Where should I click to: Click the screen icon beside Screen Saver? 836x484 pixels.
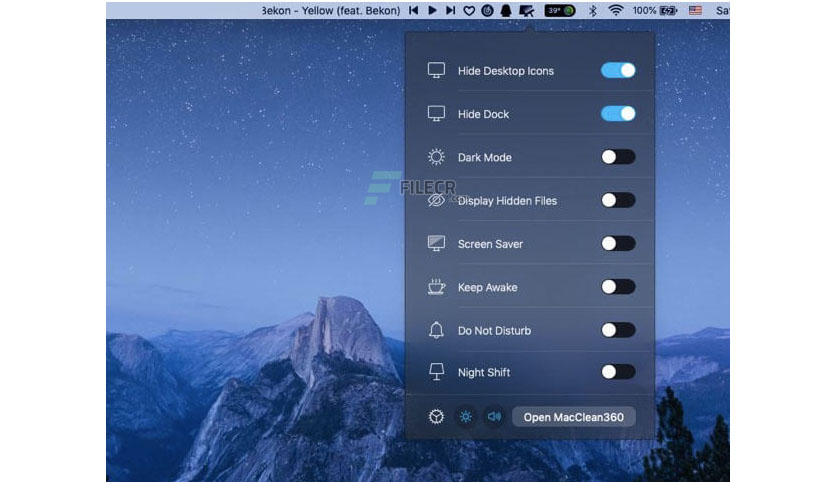point(436,244)
